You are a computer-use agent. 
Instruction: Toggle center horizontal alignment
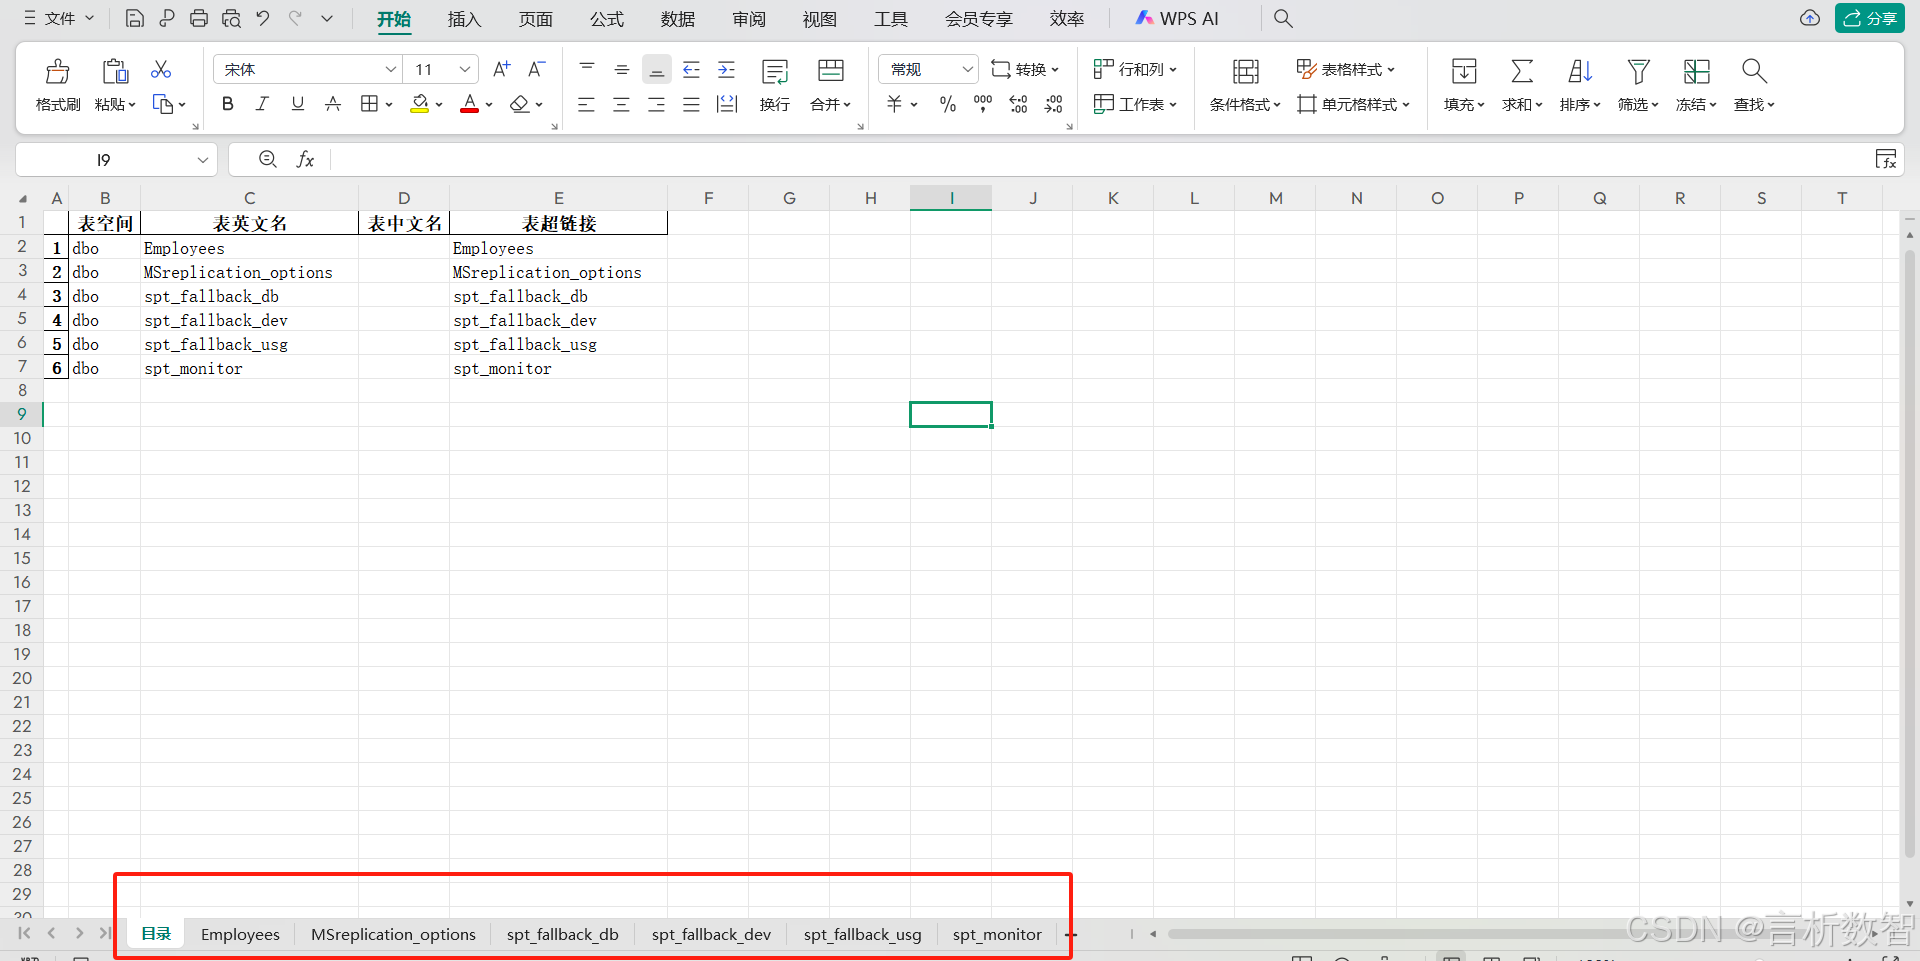click(x=622, y=104)
